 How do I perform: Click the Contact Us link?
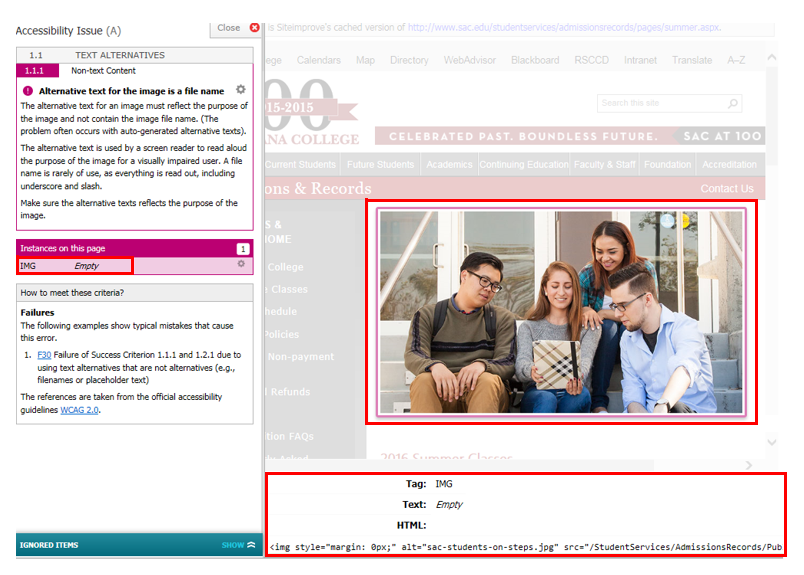pyautogui.click(x=727, y=188)
